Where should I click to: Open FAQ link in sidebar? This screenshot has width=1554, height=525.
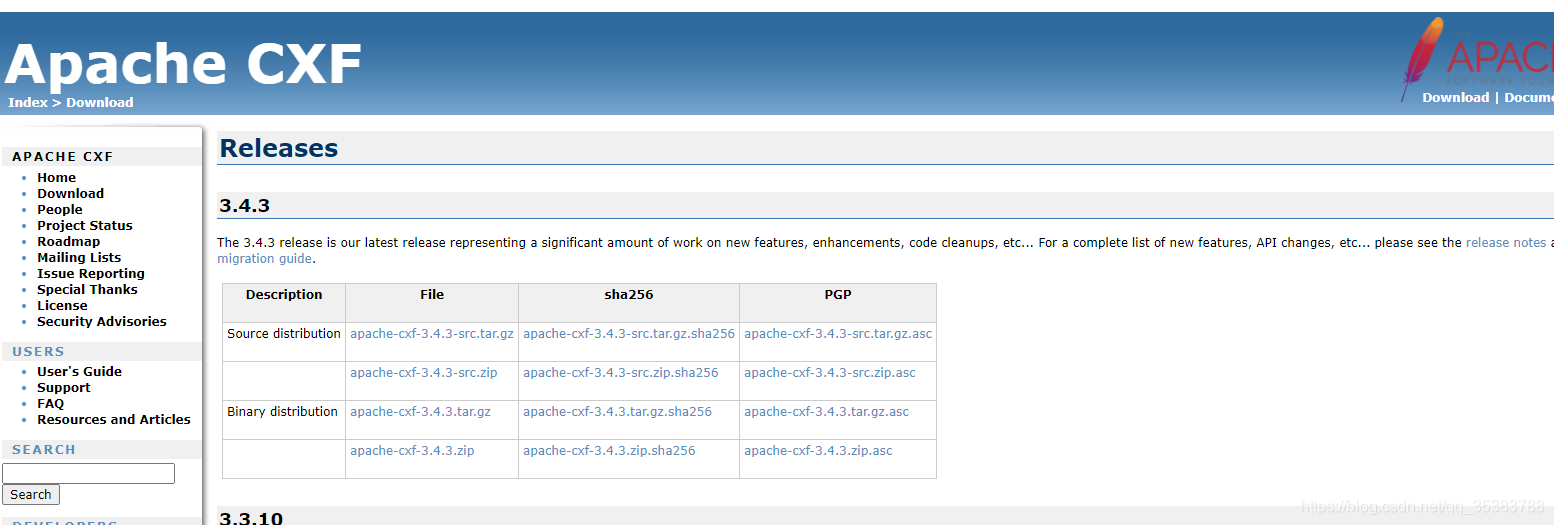pyautogui.click(x=50, y=403)
